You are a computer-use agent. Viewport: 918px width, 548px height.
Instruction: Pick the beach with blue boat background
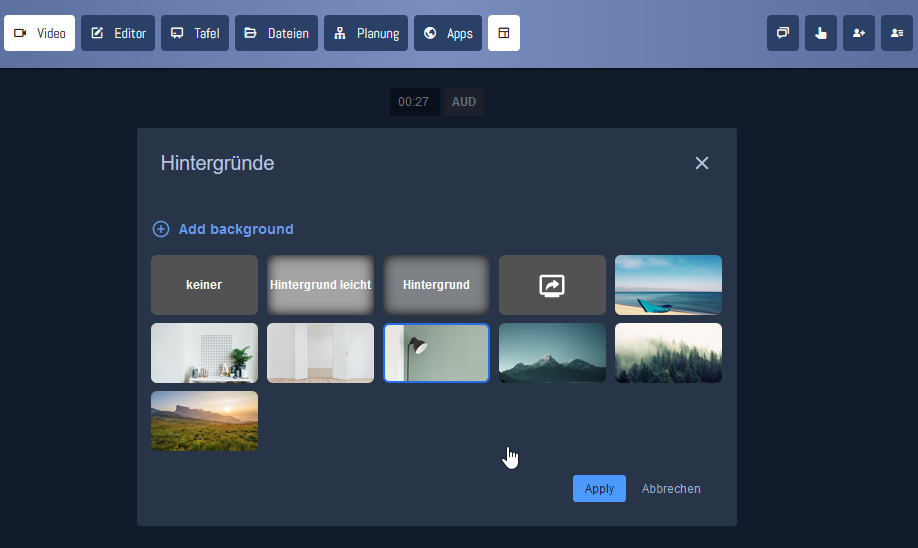pyautogui.click(x=668, y=285)
